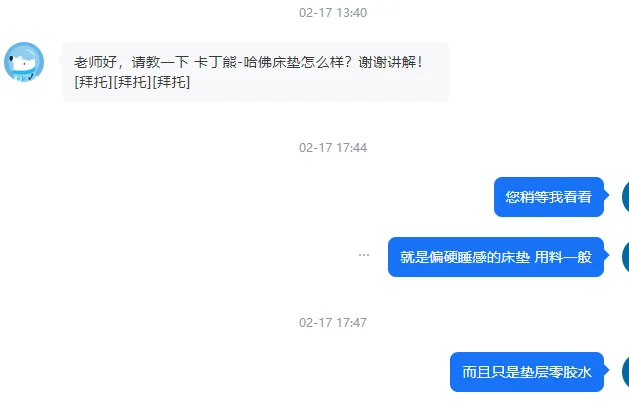Click sender avatar beside 垫层零胶水 message

(625, 372)
